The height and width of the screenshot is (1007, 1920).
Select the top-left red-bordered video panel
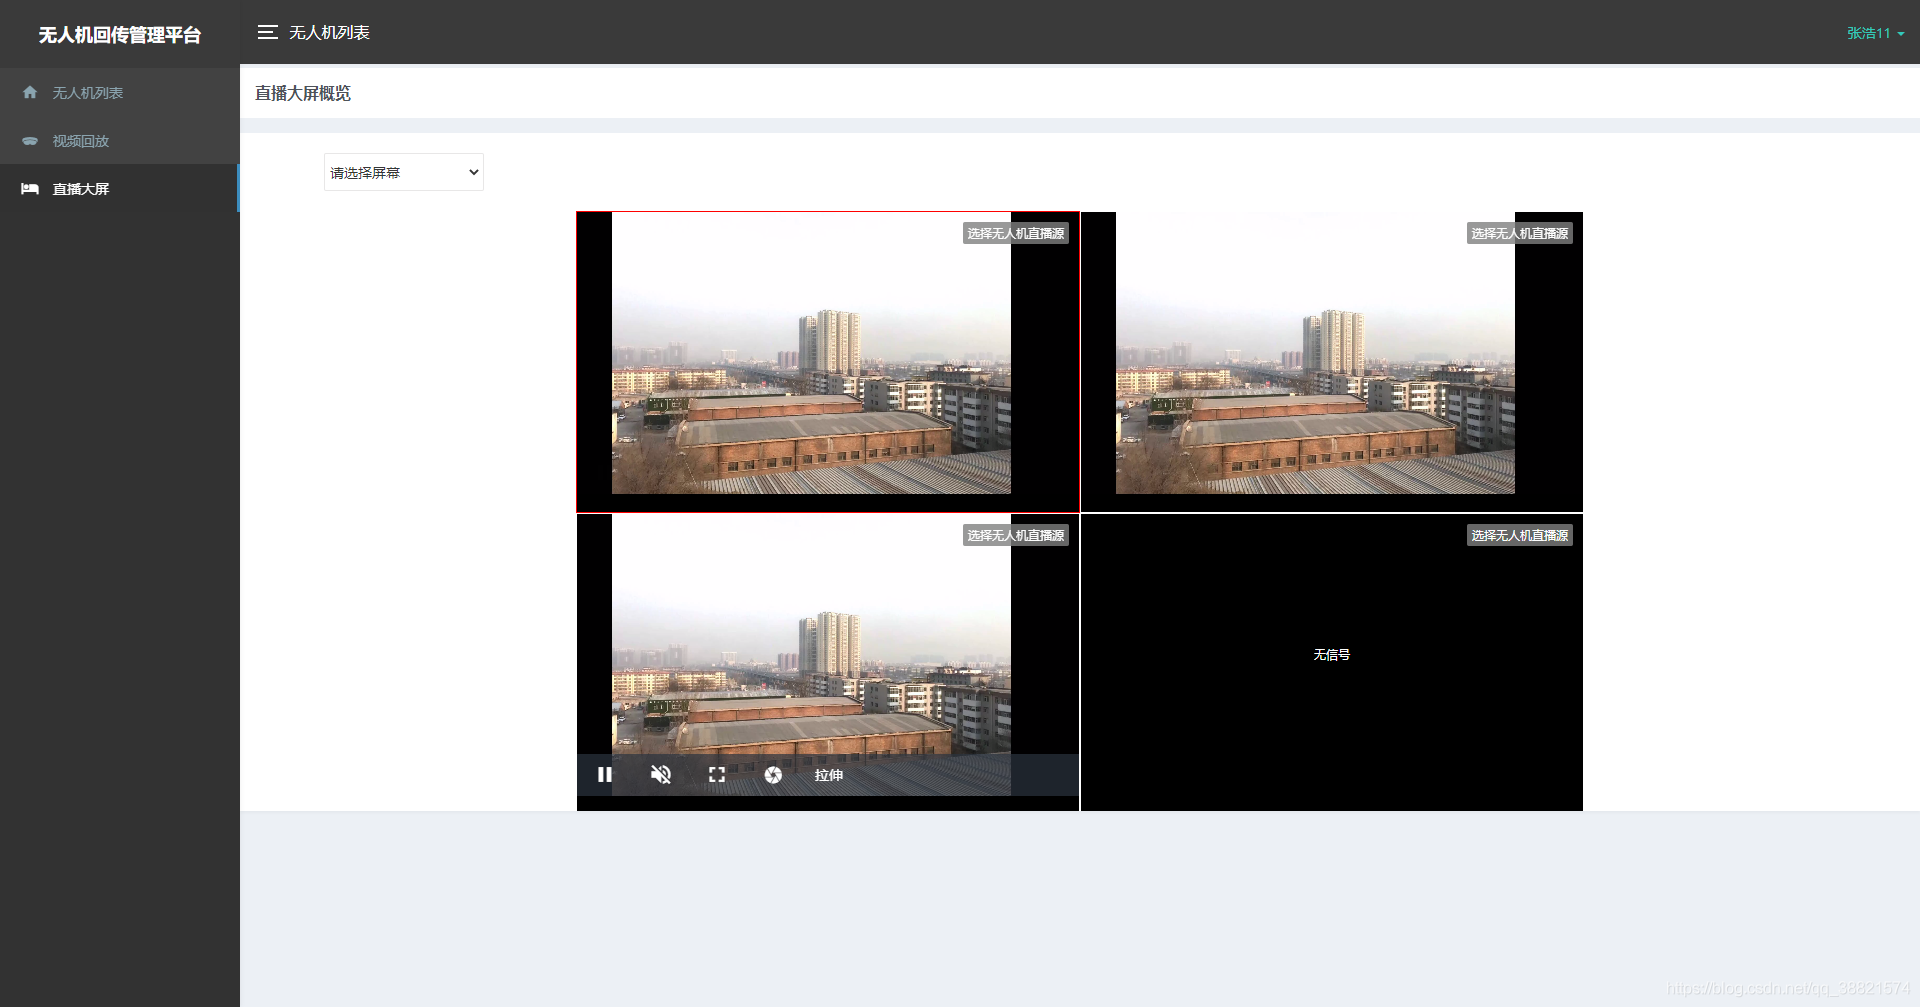pyautogui.click(x=828, y=362)
